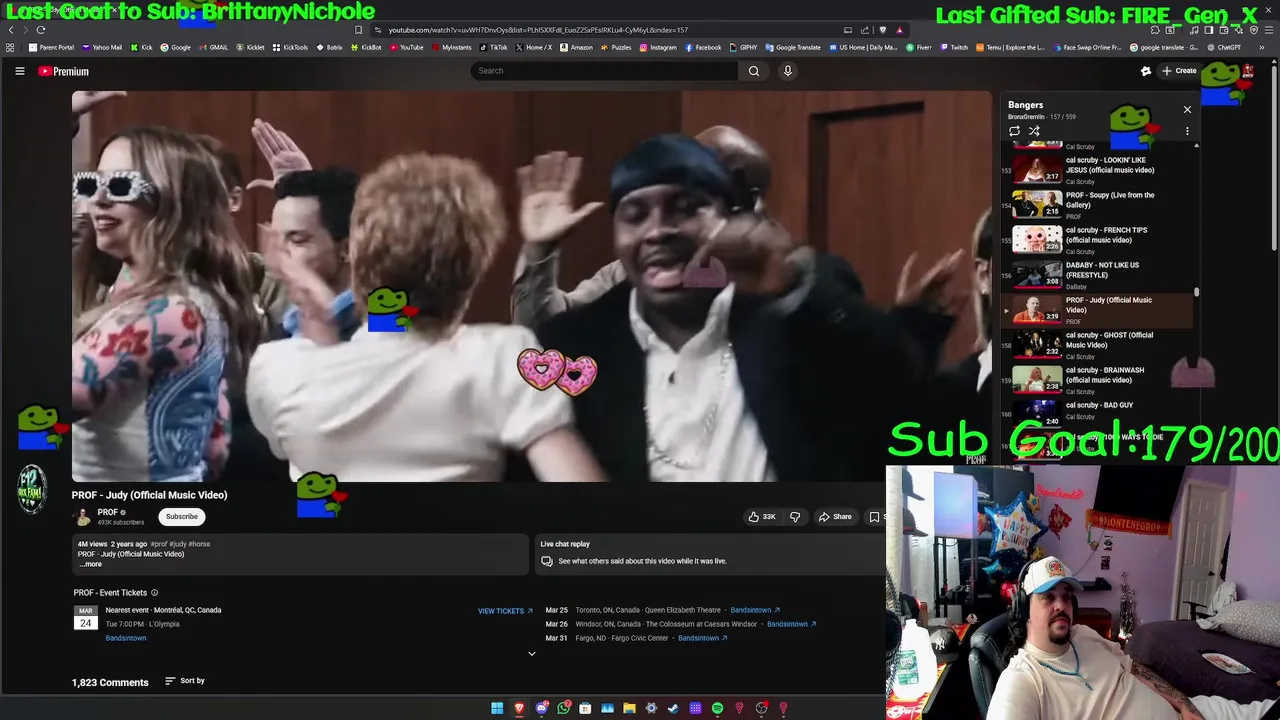Play LOOKIN' LIKE JESUS from playlist

(x=1098, y=169)
